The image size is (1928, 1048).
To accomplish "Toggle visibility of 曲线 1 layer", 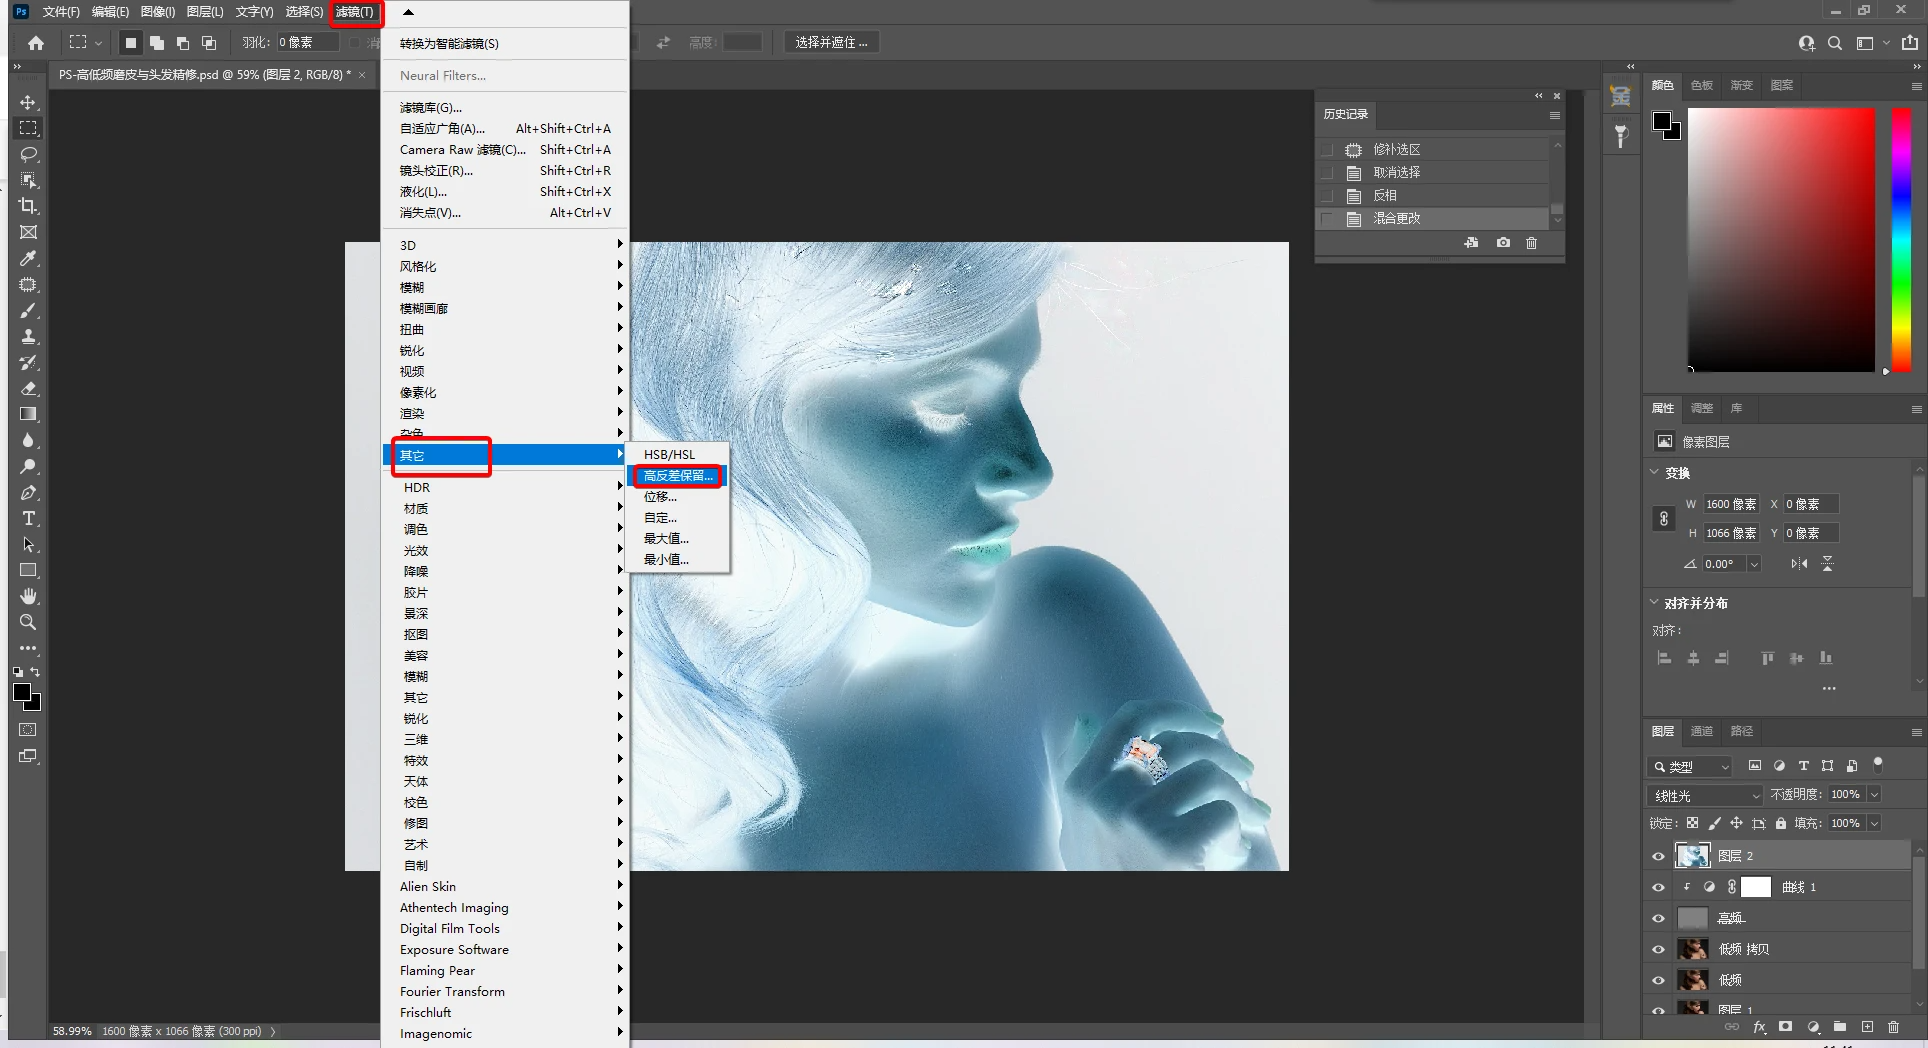I will [x=1658, y=887].
